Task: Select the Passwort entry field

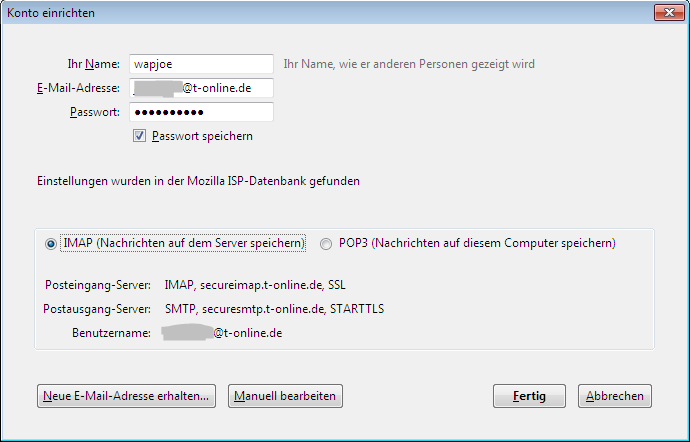Action: coord(201,112)
